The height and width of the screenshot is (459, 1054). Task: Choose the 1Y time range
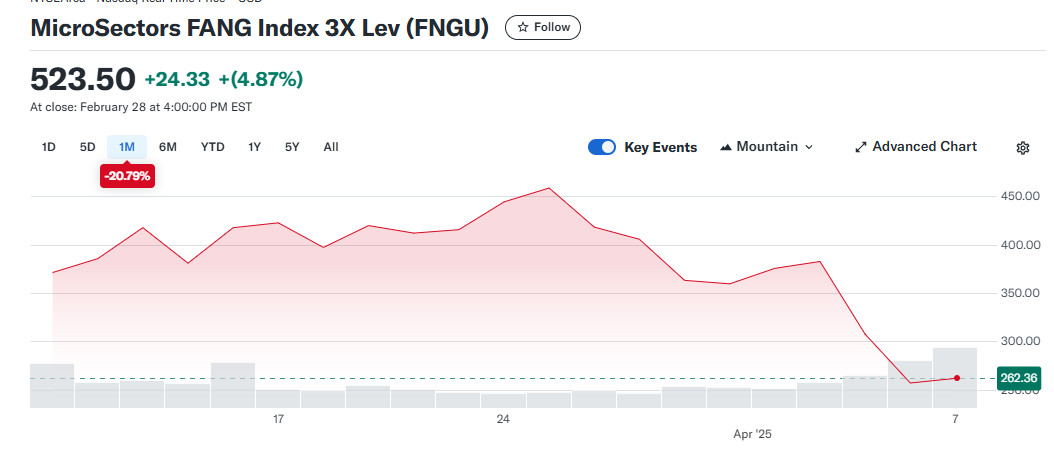click(254, 147)
